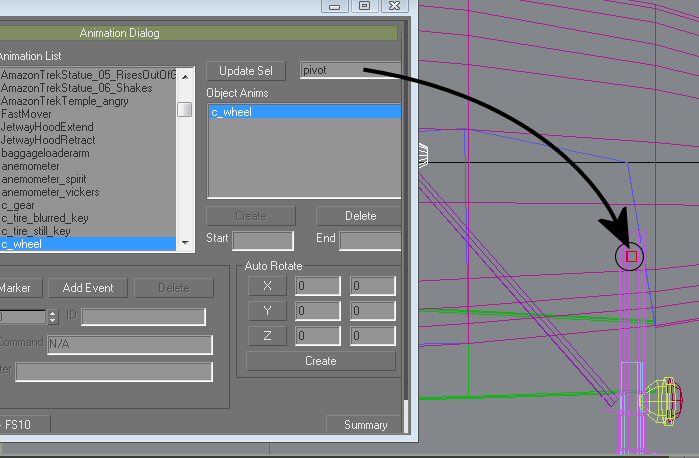The width and height of the screenshot is (699, 458).
Task: Click the pivot name field
Action: coord(350,71)
